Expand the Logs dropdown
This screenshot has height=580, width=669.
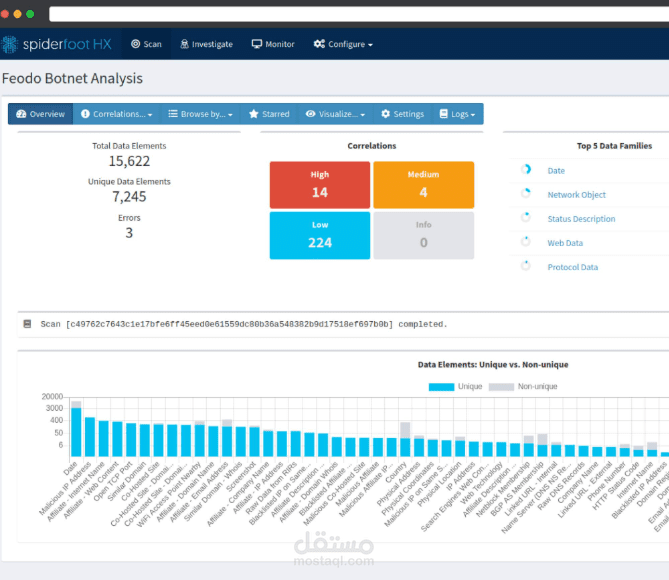(x=457, y=114)
